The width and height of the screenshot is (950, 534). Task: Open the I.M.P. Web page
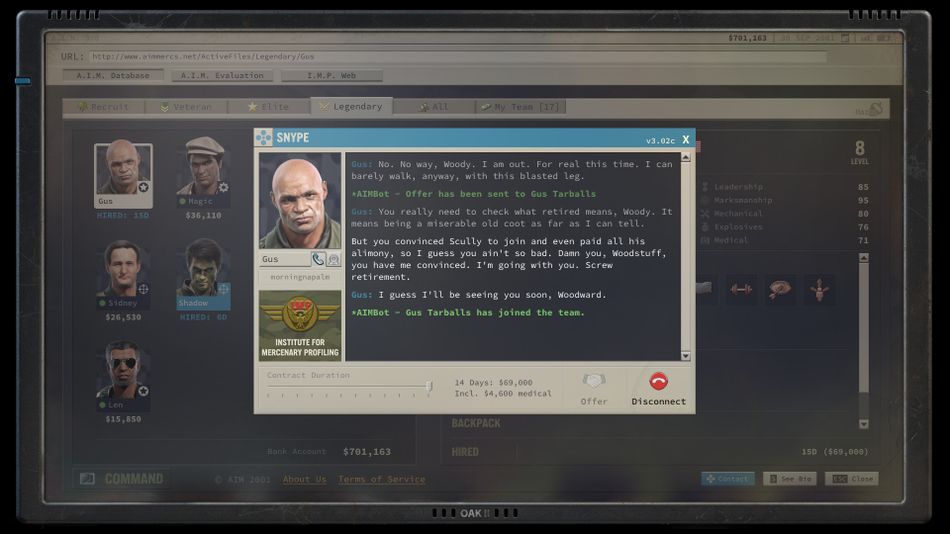pos(331,75)
